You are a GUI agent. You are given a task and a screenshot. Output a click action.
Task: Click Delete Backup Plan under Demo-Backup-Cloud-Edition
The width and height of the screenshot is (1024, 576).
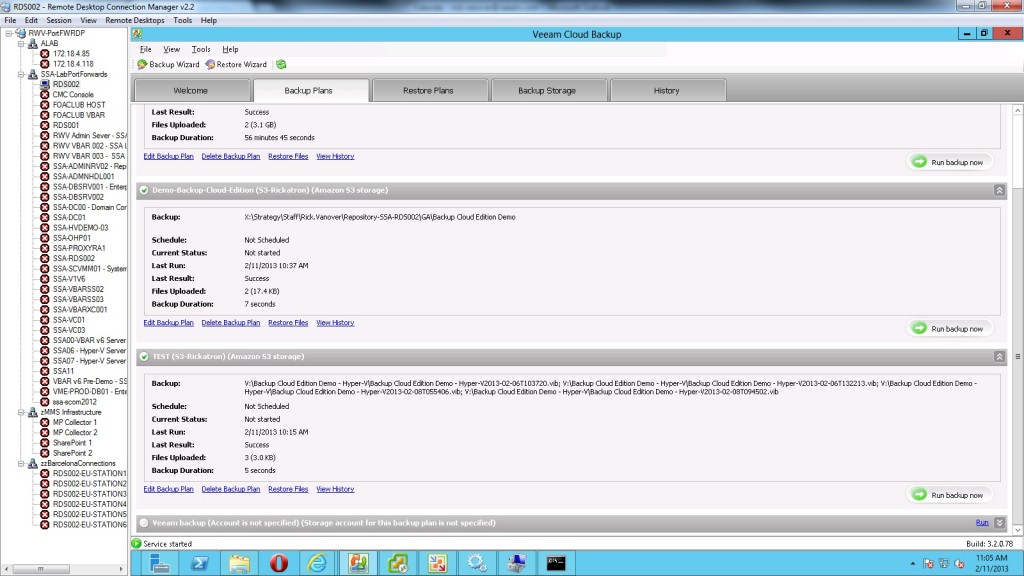[231, 323]
